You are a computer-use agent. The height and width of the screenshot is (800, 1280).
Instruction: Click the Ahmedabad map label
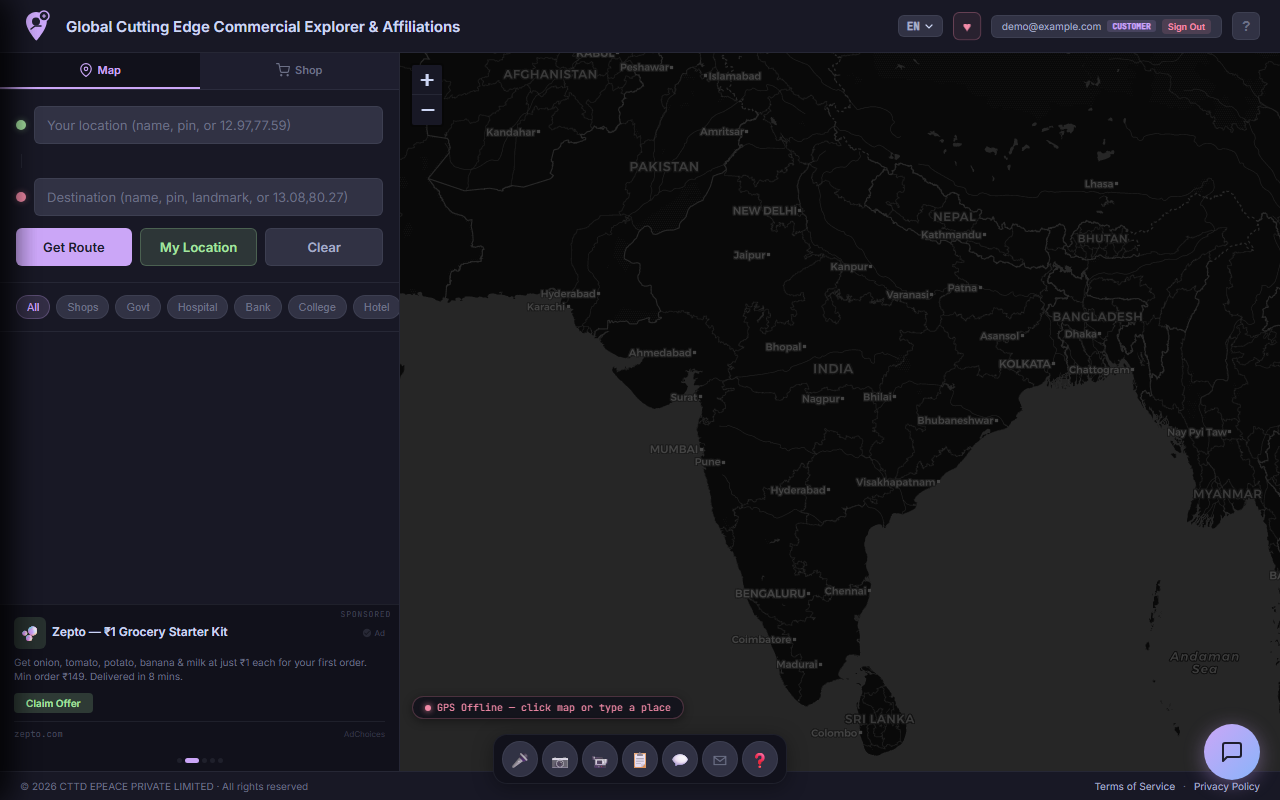click(660, 353)
